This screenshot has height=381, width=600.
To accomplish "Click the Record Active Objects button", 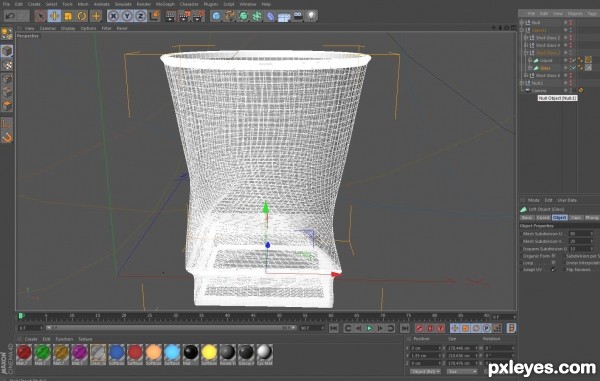I will point(419,328).
